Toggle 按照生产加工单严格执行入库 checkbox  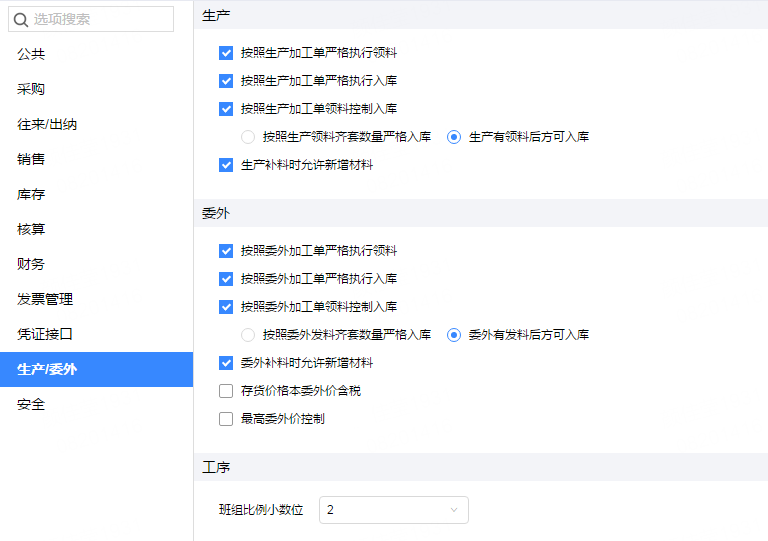pyautogui.click(x=226, y=81)
